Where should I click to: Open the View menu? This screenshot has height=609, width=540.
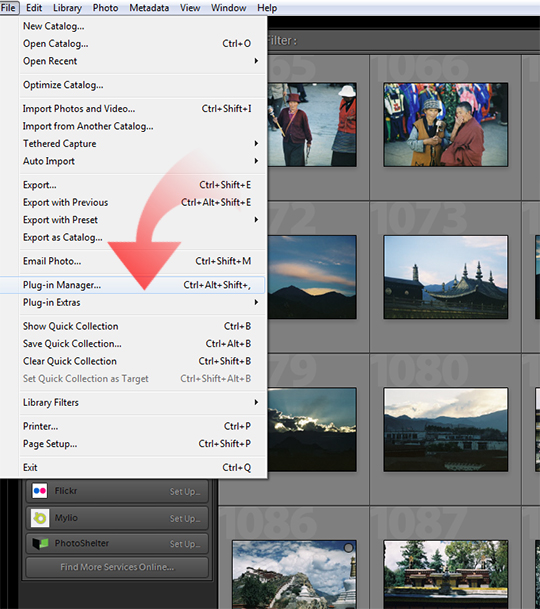coord(190,8)
